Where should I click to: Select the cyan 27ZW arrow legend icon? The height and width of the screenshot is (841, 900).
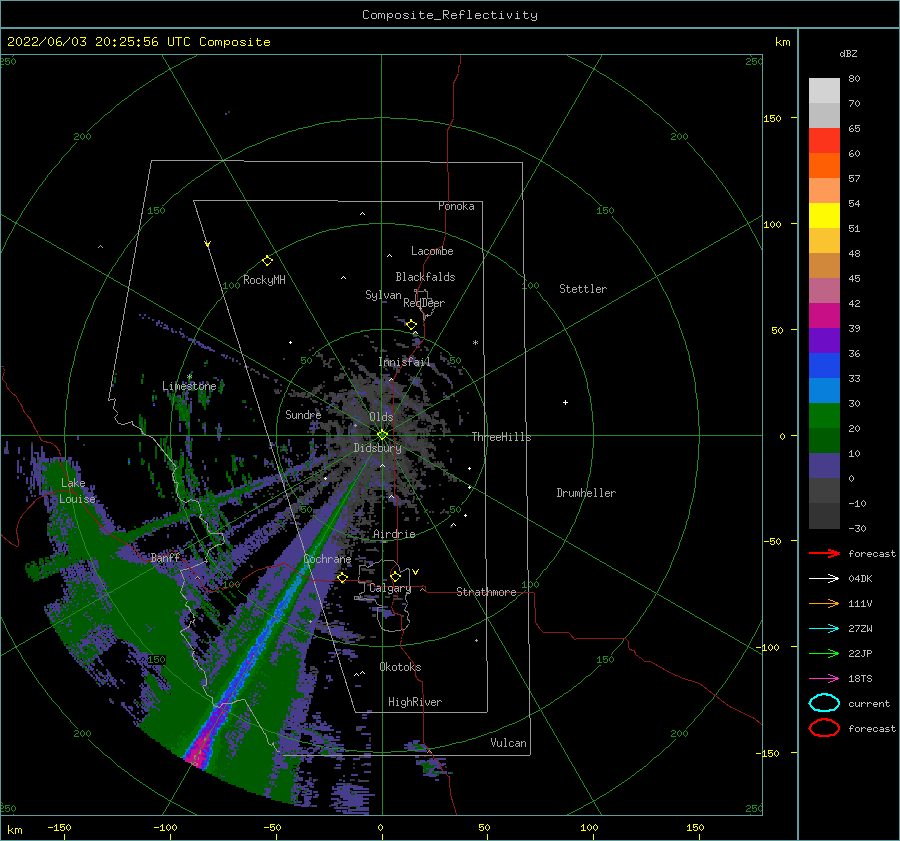[824, 629]
